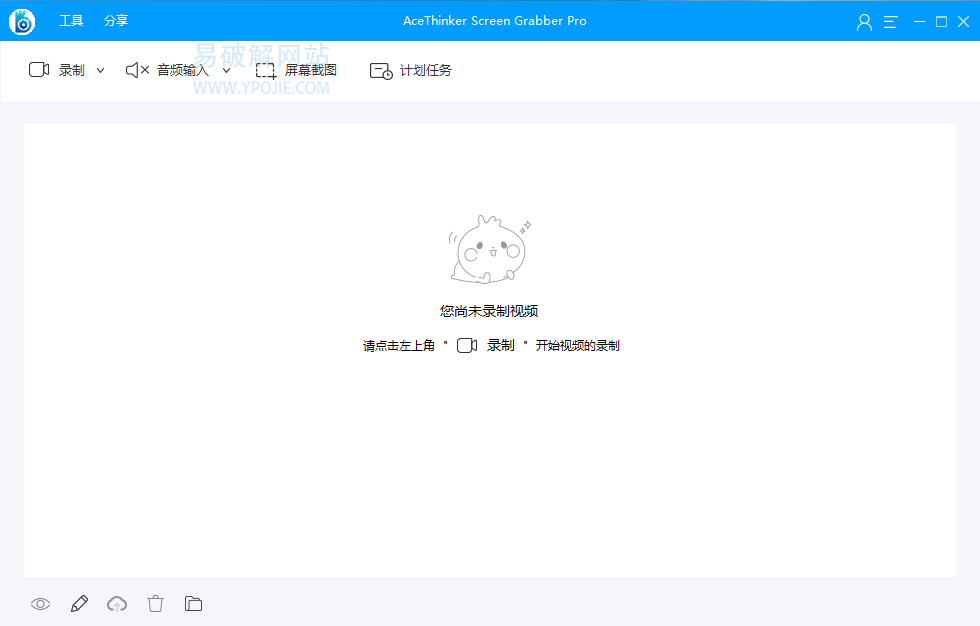Screen dimensions: 980x626
Task: Click the trash delete icon
Action: [155, 603]
